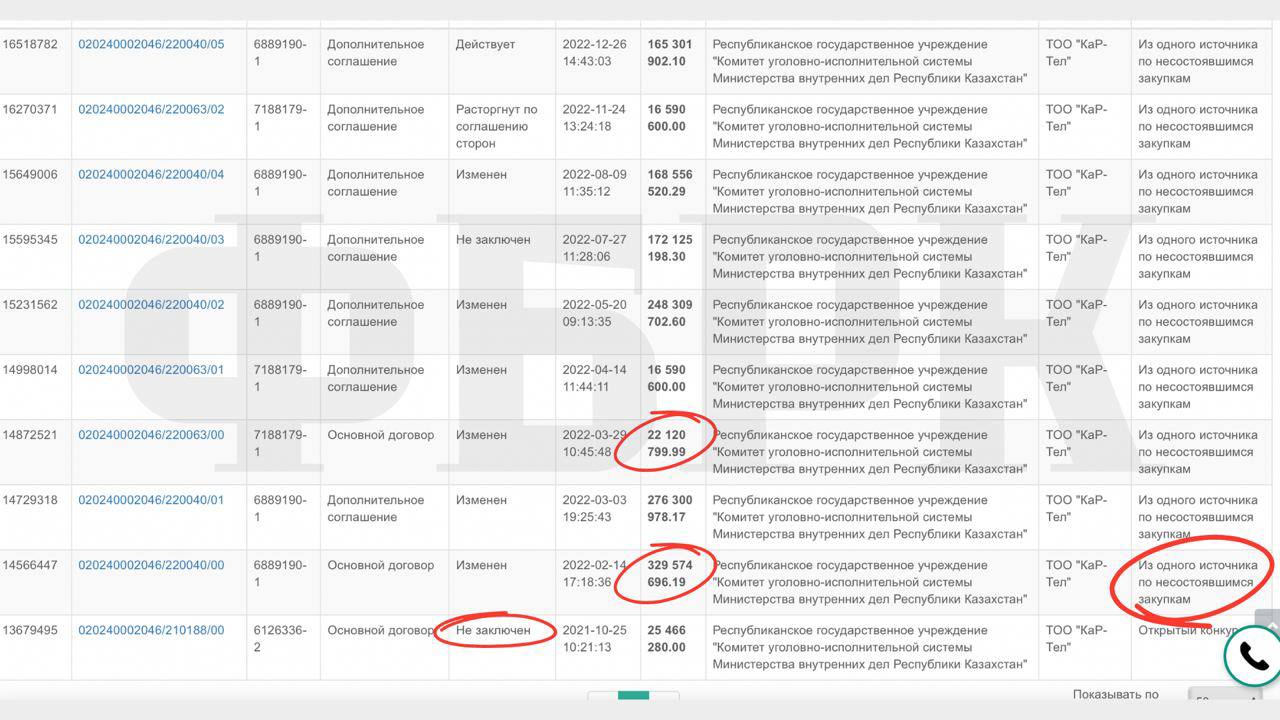This screenshot has width=1280, height=720.
Task: Click 'Показывать по' label near page size
Action: [1116, 694]
